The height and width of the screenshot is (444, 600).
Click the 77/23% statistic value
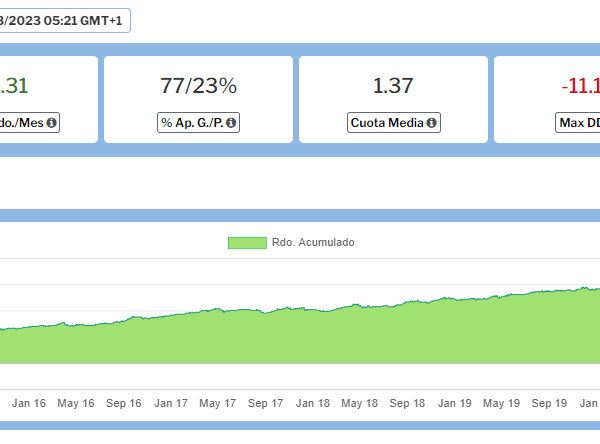(x=198, y=86)
